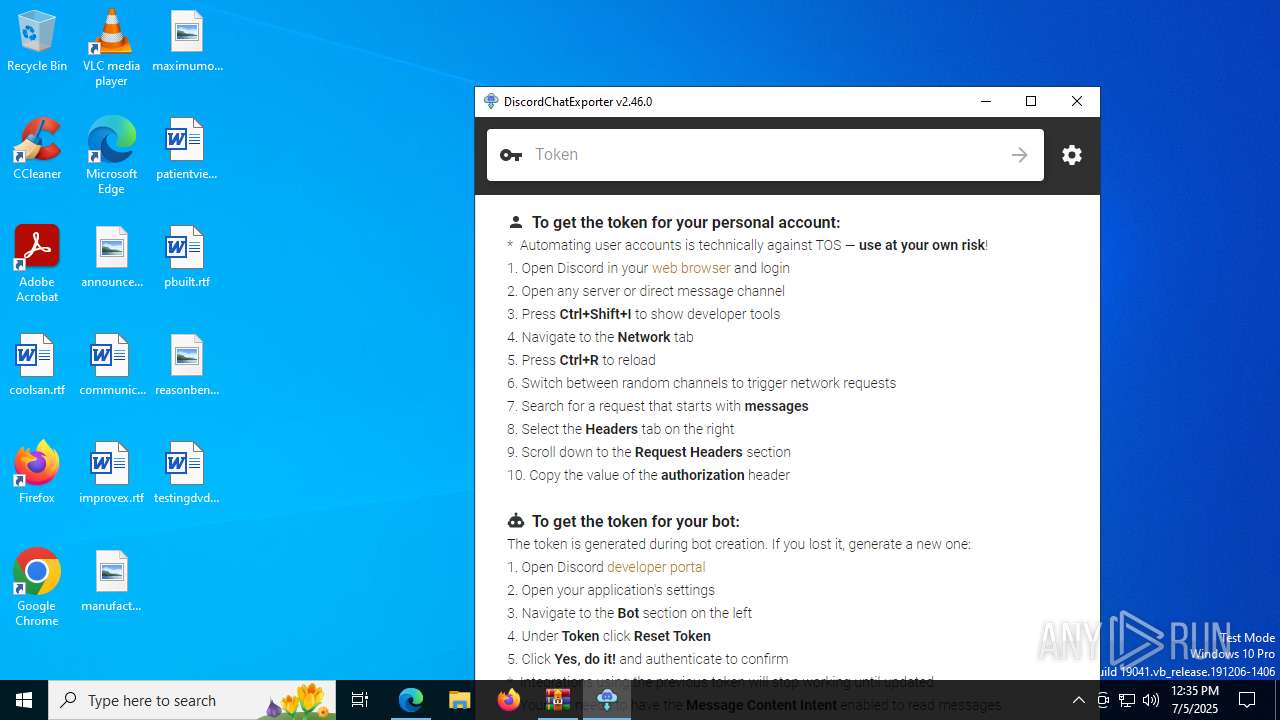
Task: Select the VLC media player shortcut
Action: click(111, 48)
